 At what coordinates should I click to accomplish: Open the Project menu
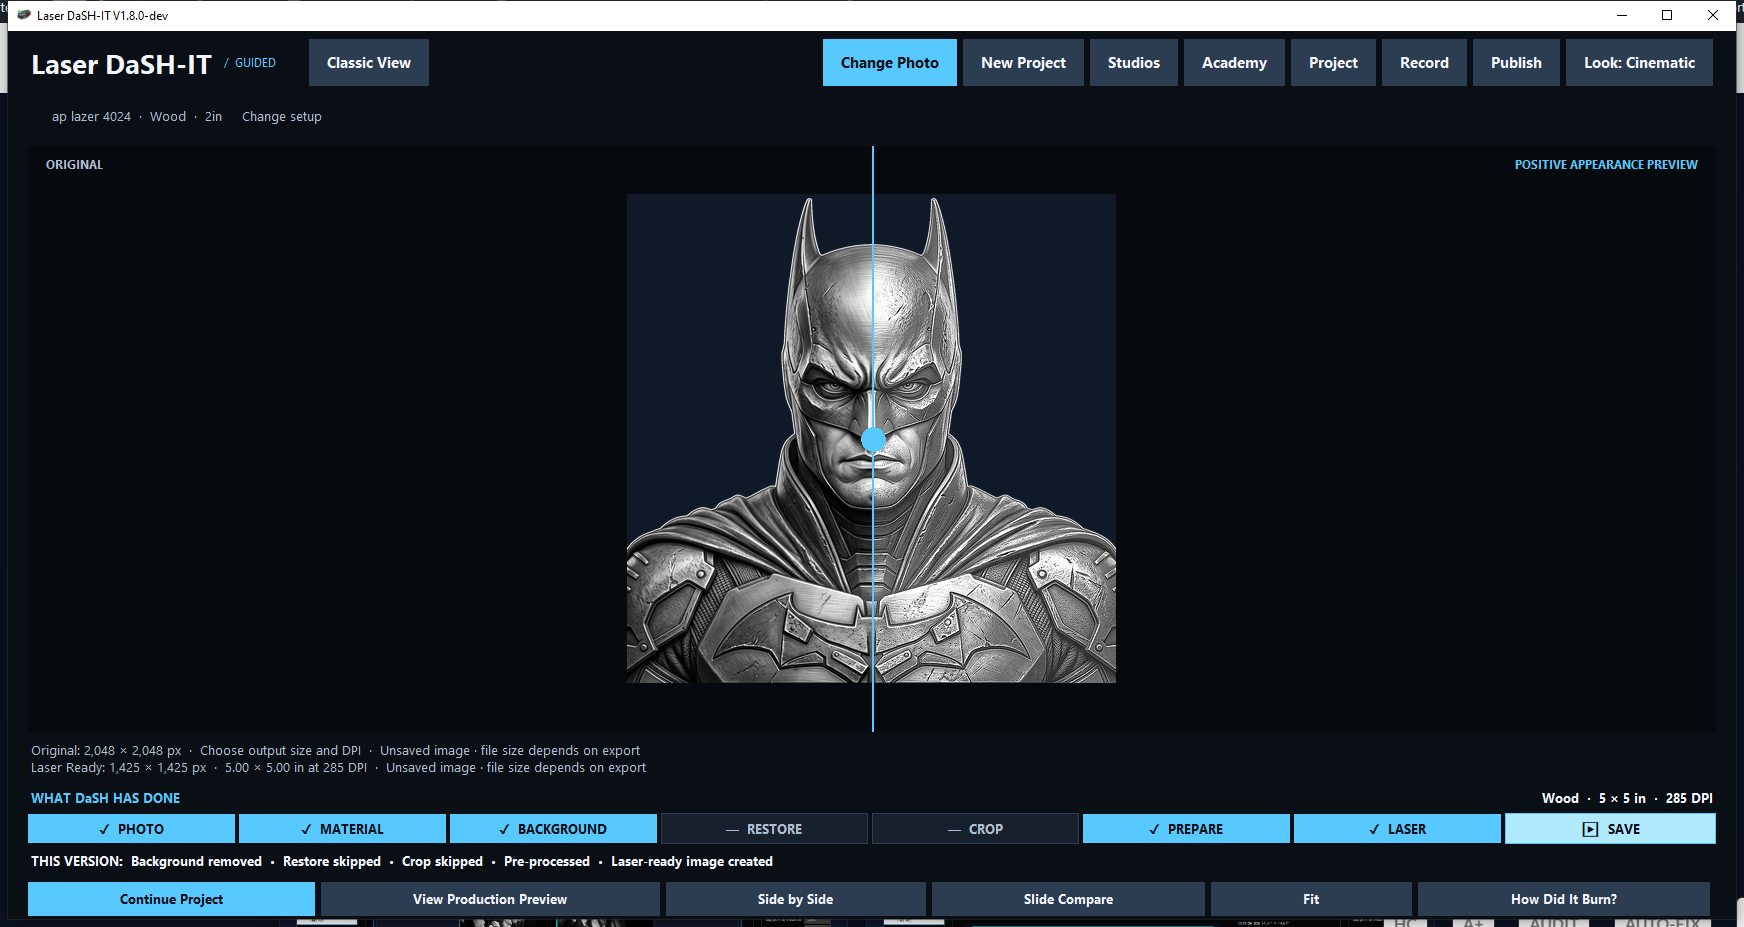tap(1333, 63)
